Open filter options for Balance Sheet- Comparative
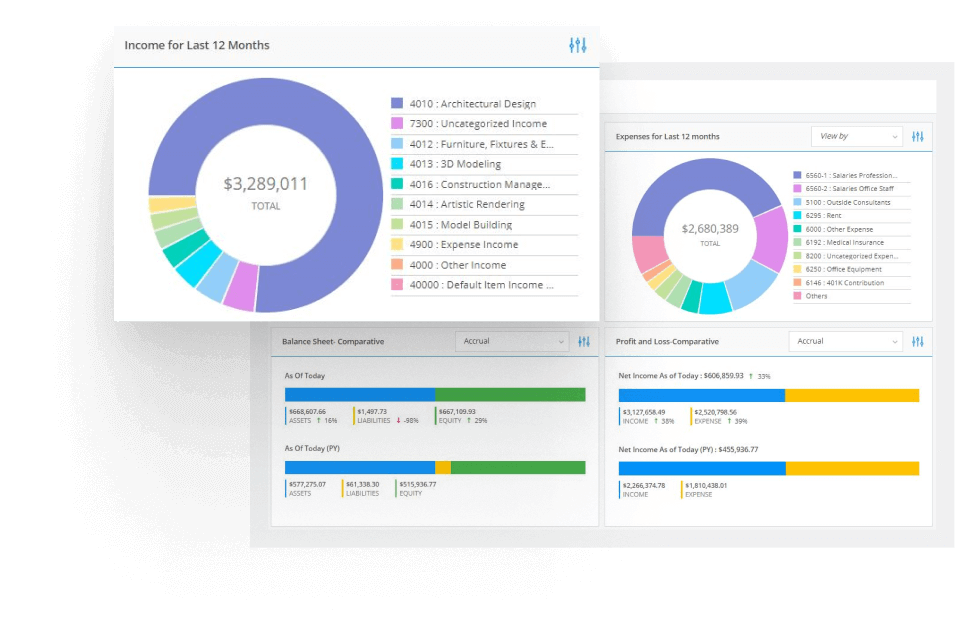The image size is (955, 643). 584,341
